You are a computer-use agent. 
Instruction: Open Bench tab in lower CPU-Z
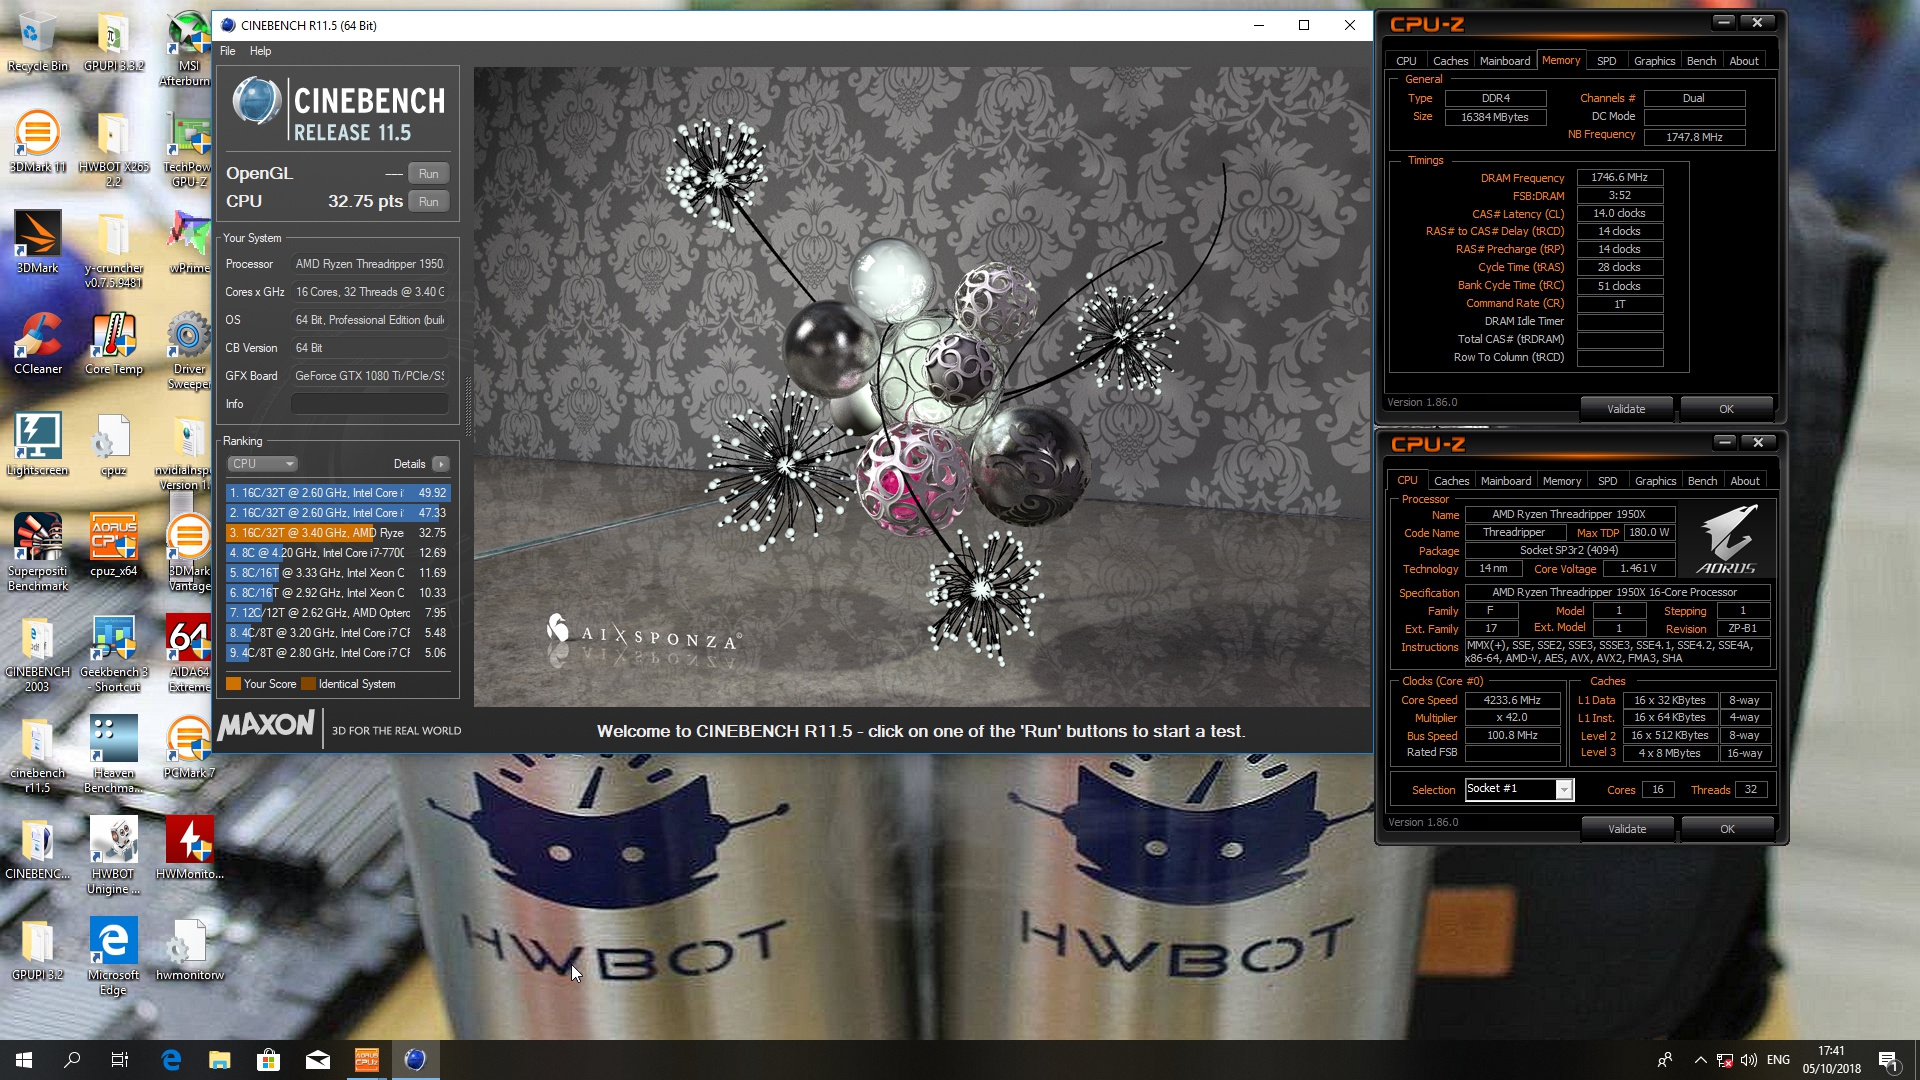coord(1702,481)
